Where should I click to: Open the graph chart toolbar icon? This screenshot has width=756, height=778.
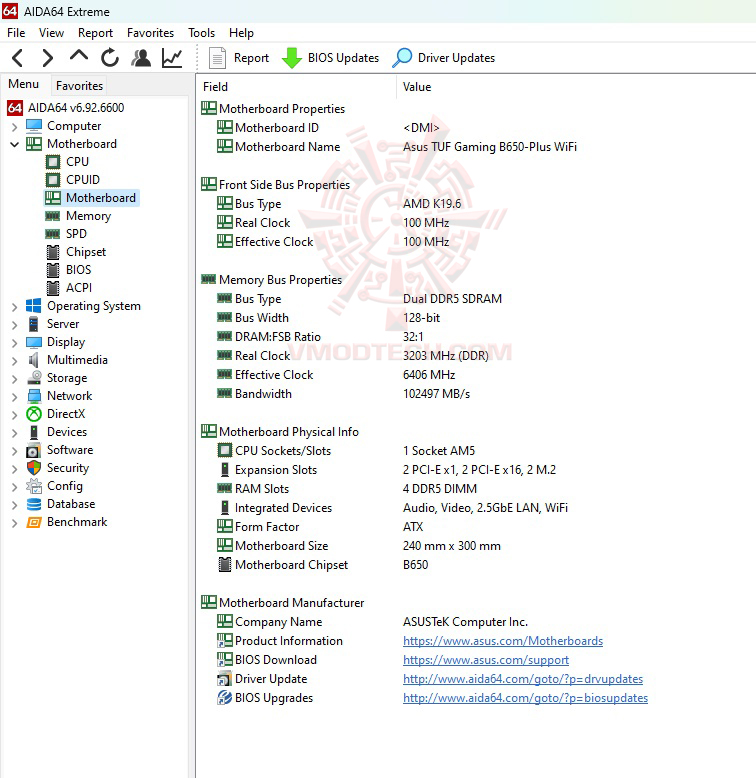(x=172, y=58)
